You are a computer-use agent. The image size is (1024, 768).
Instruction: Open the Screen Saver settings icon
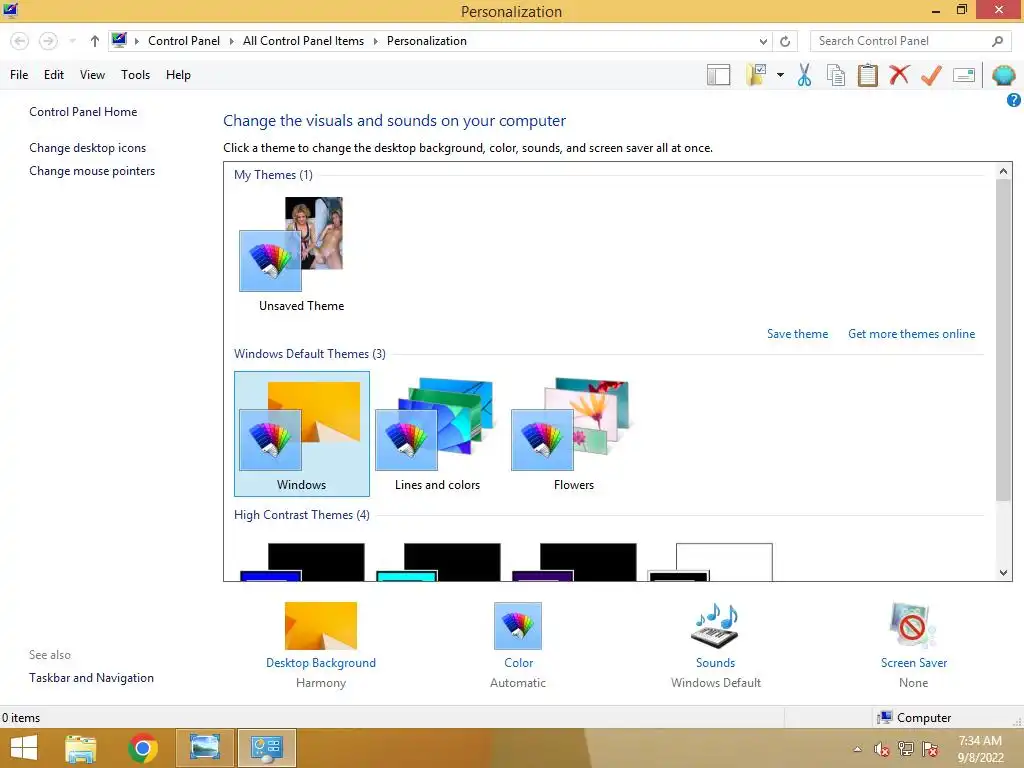click(x=913, y=626)
